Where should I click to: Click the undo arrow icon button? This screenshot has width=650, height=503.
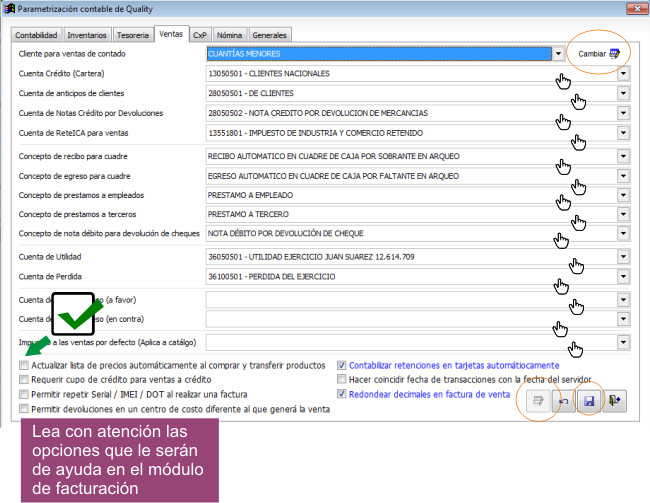pos(563,401)
